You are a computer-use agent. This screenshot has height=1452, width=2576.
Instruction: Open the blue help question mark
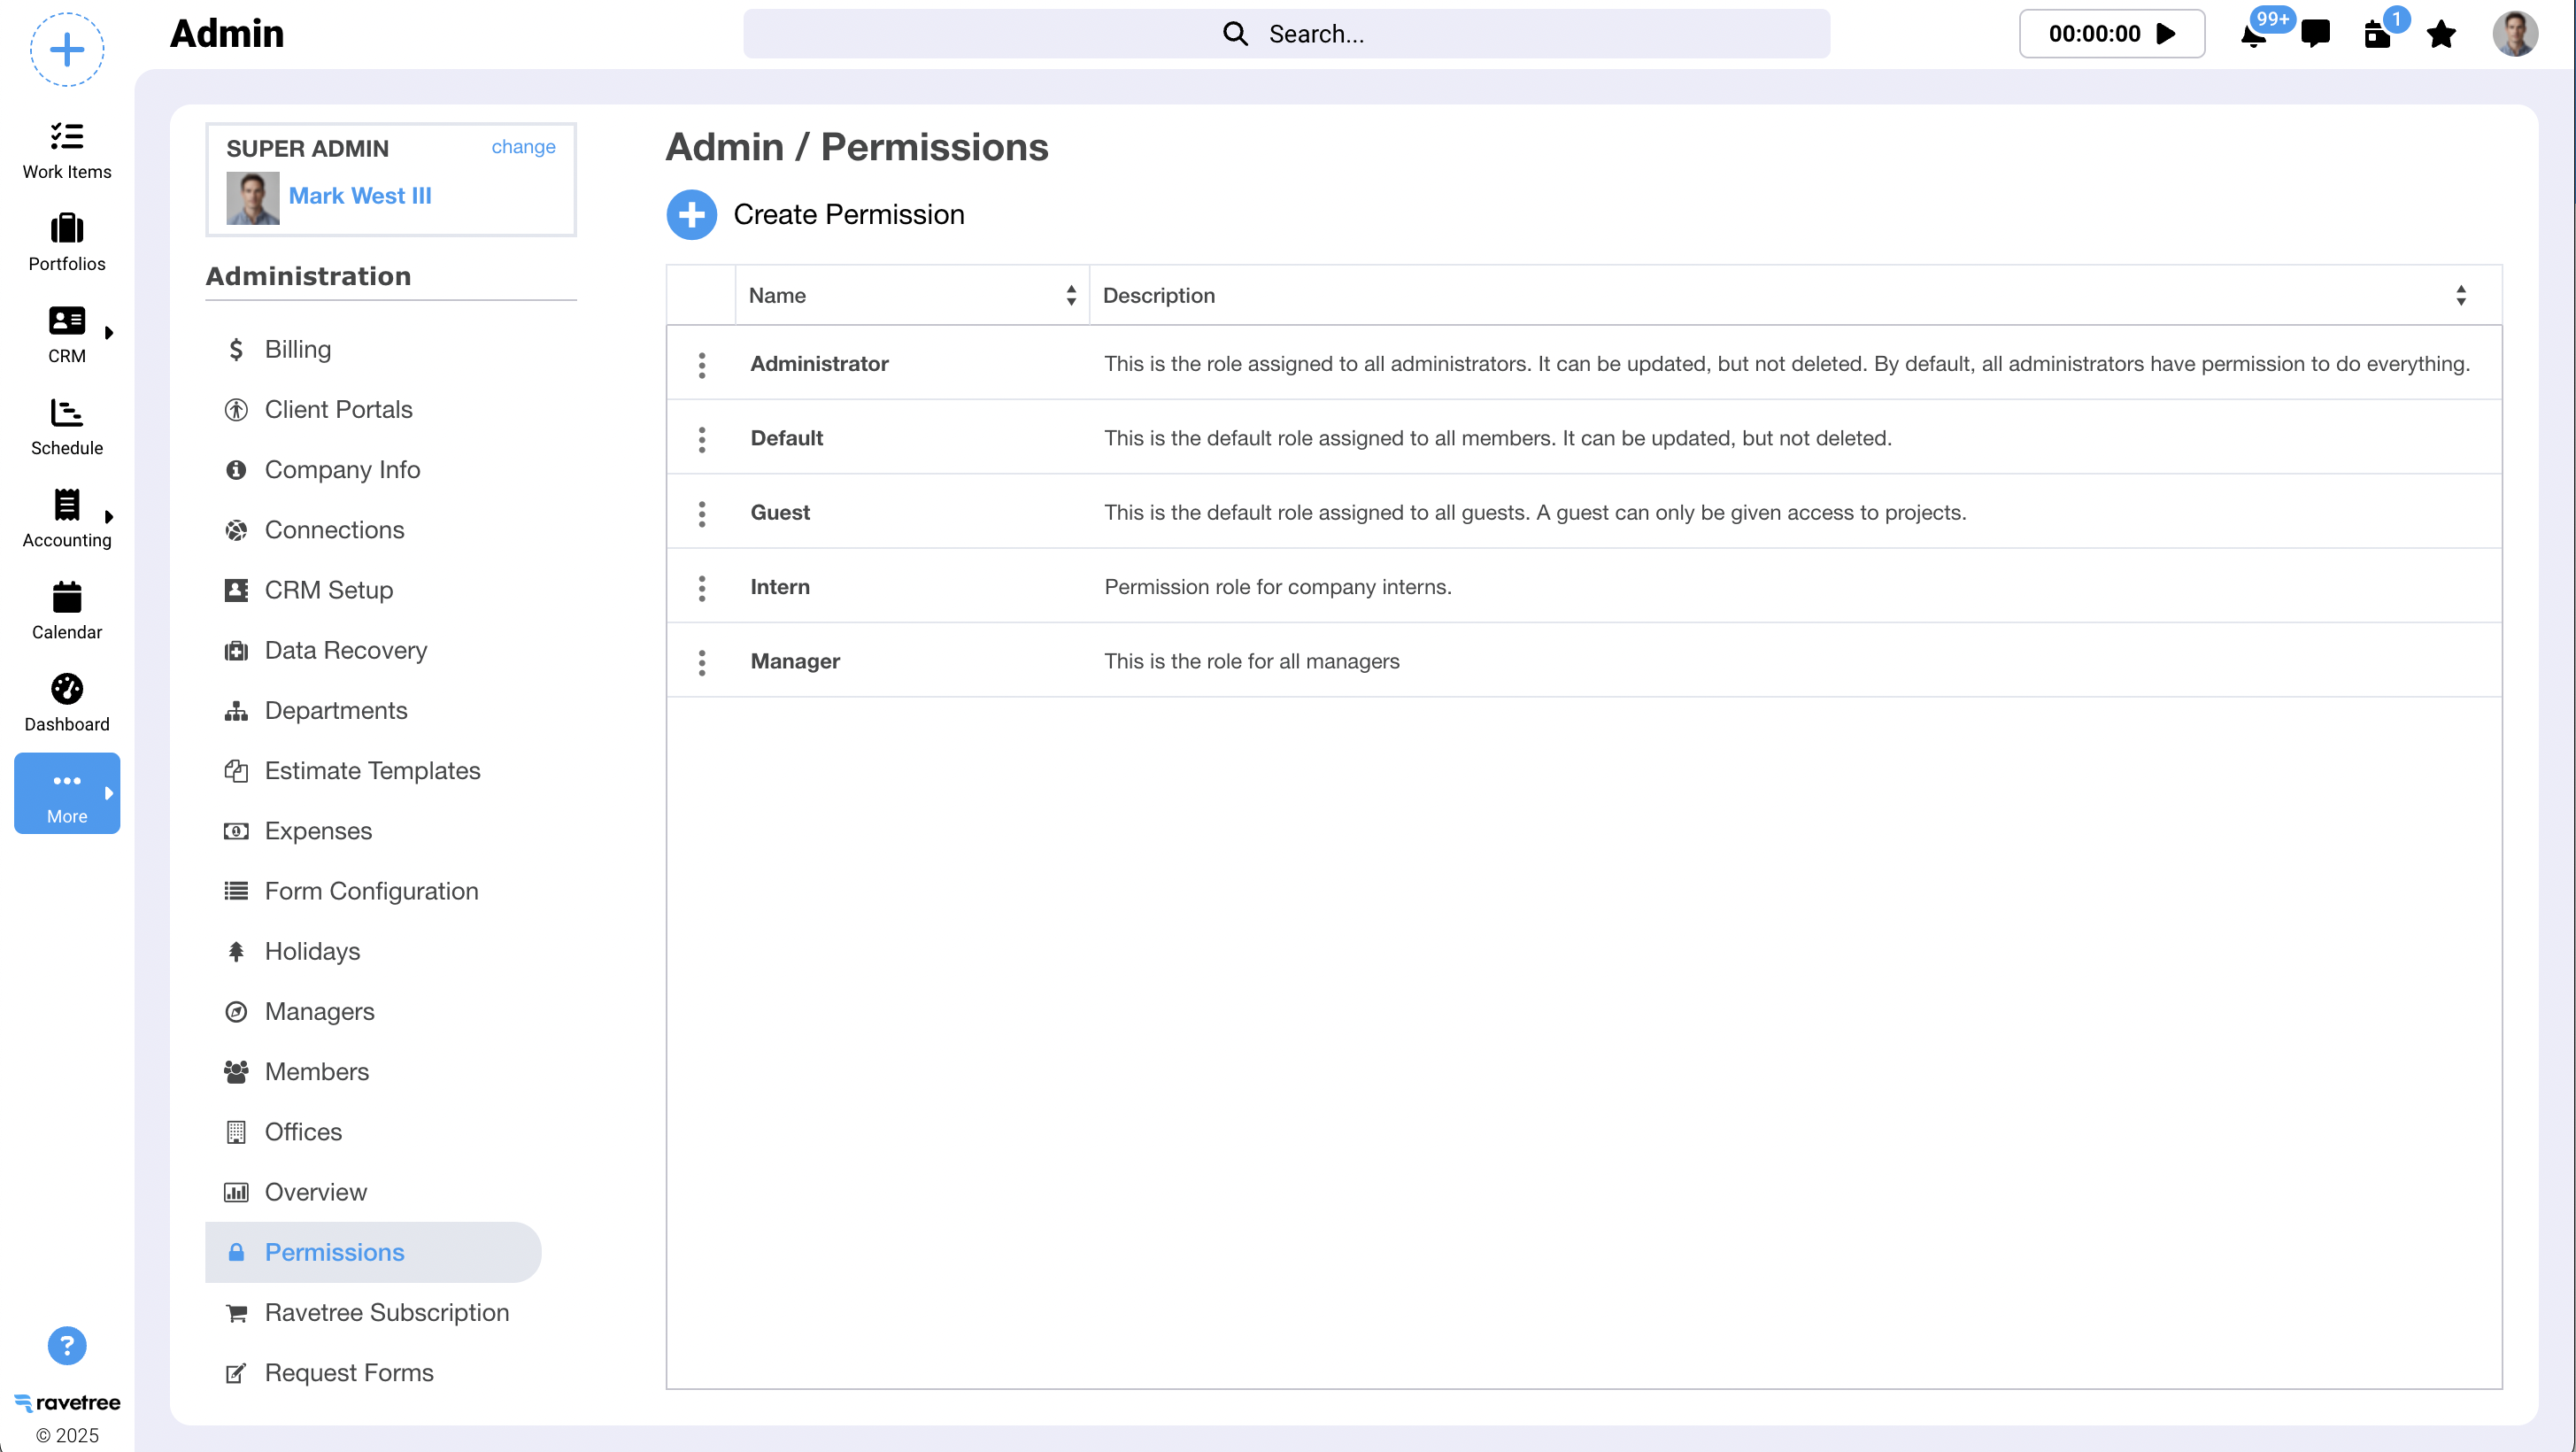coord(67,1345)
